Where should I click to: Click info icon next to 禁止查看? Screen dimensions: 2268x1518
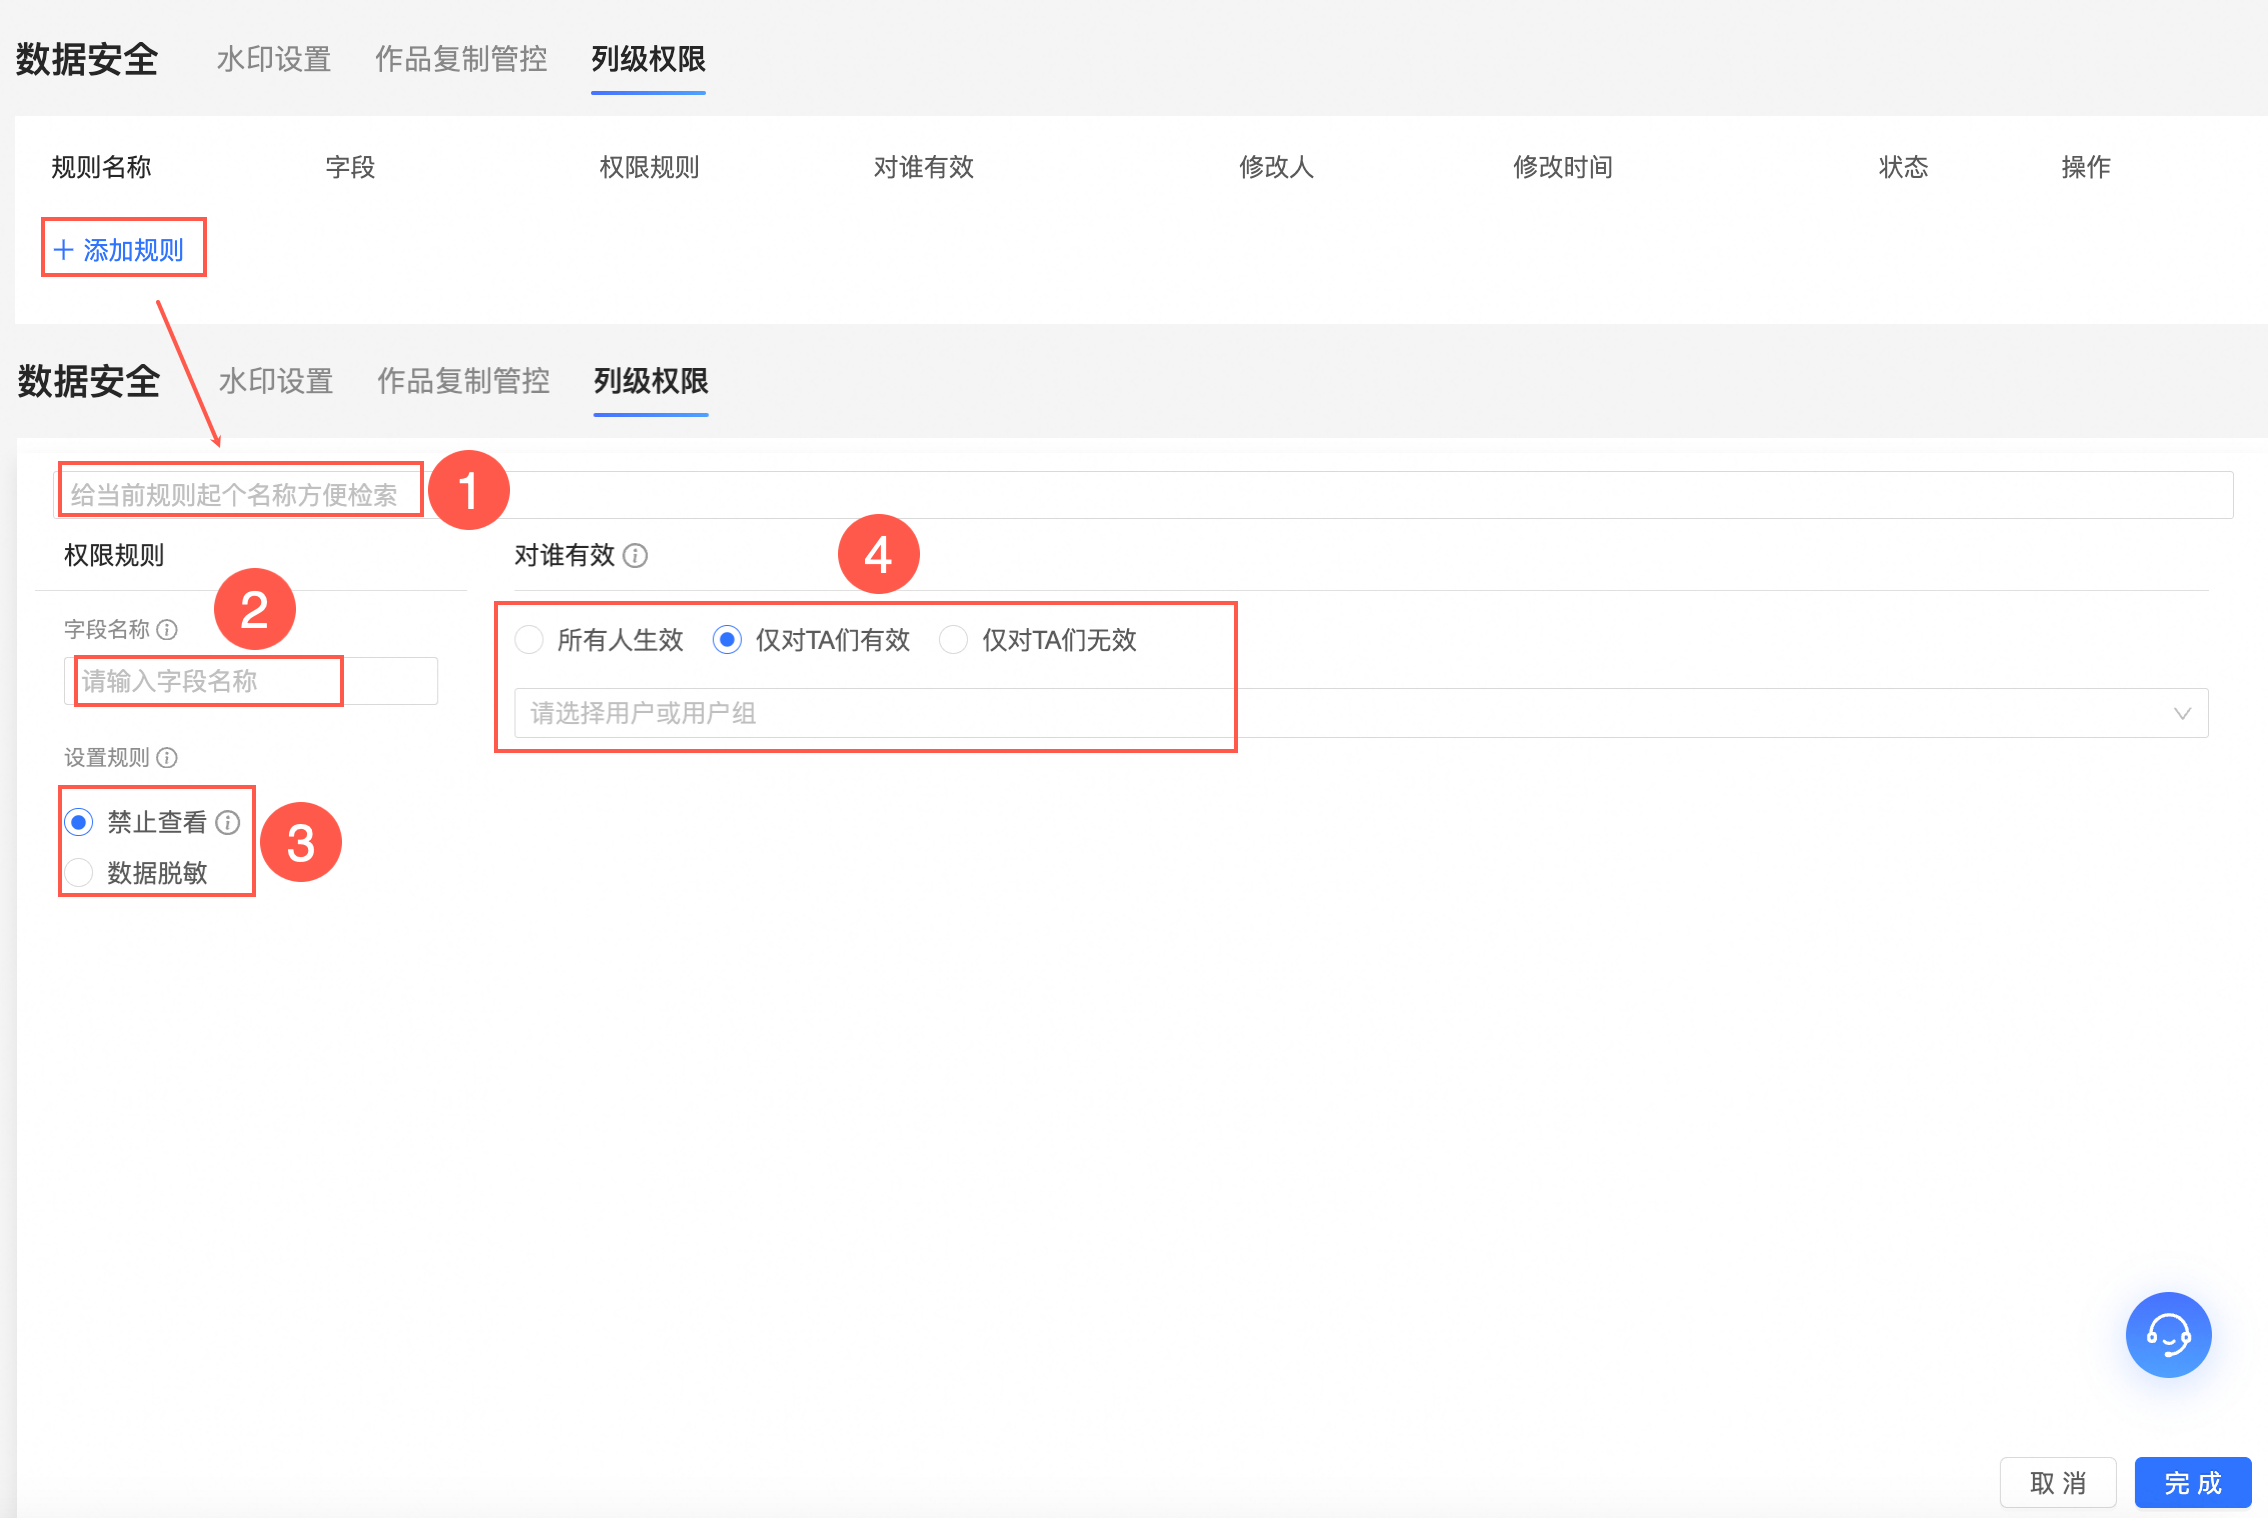228,822
